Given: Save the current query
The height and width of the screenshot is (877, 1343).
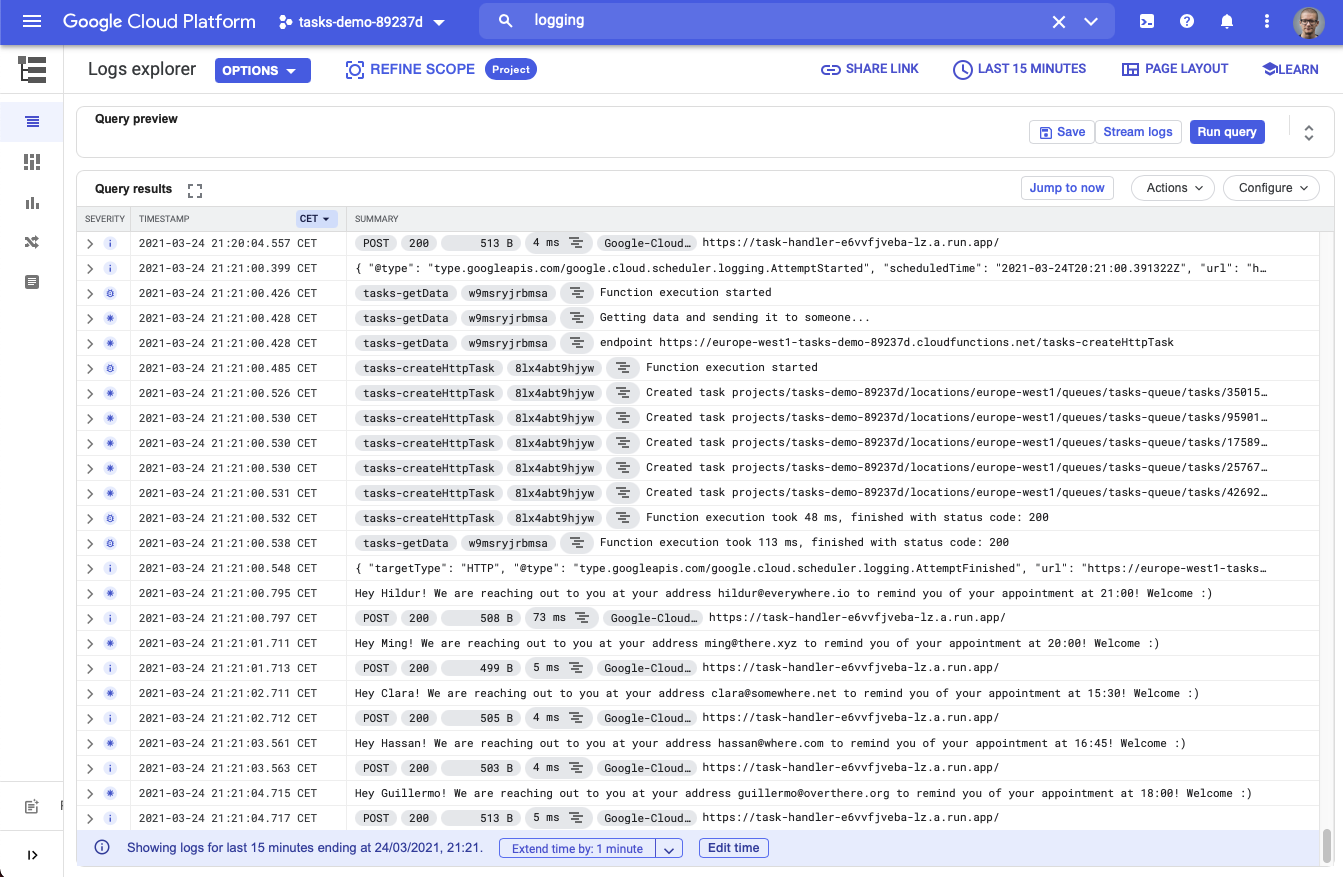Looking at the screenshot, I should [x=1061, y=132].
